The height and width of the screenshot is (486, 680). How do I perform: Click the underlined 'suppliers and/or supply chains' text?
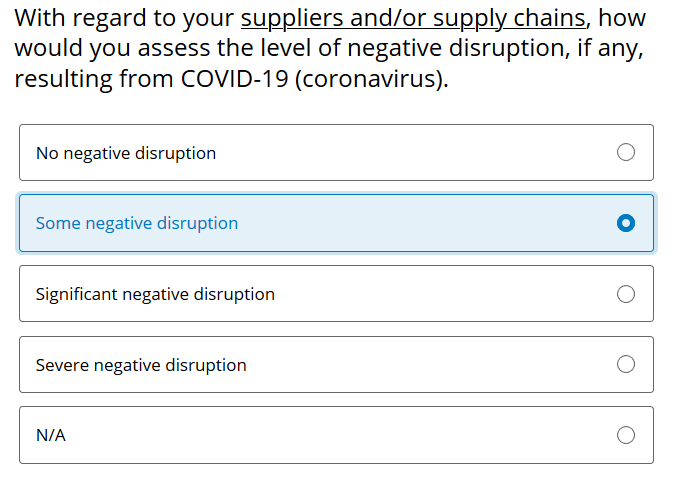413,19
